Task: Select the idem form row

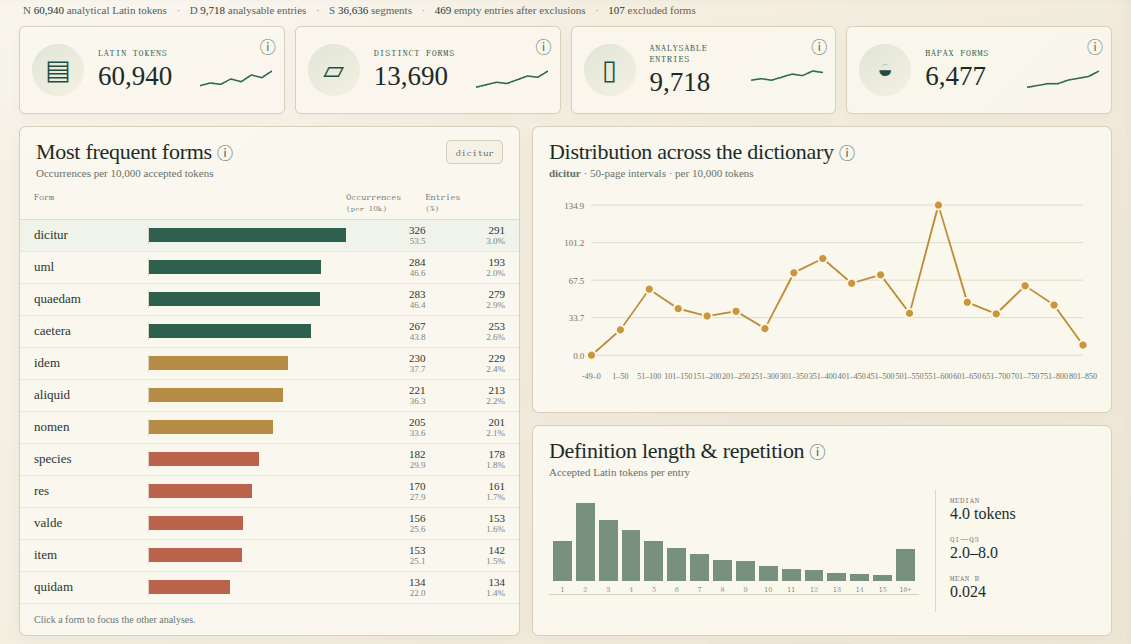Action: 269,363
